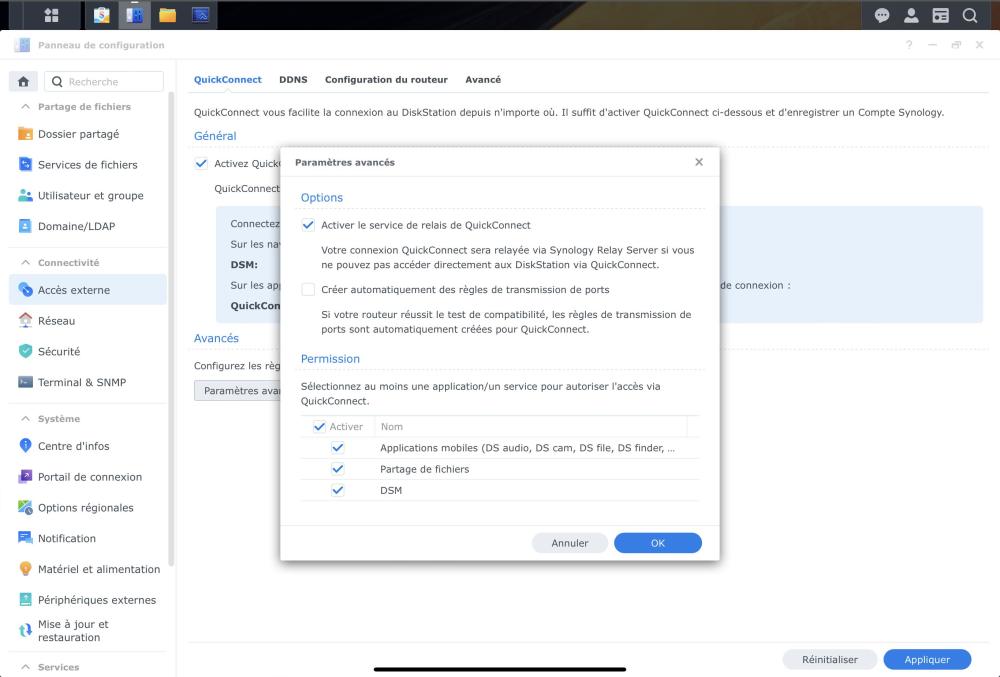Toggle the Activer header checkbox
The image size is (1000, 677).
(320, 426)
